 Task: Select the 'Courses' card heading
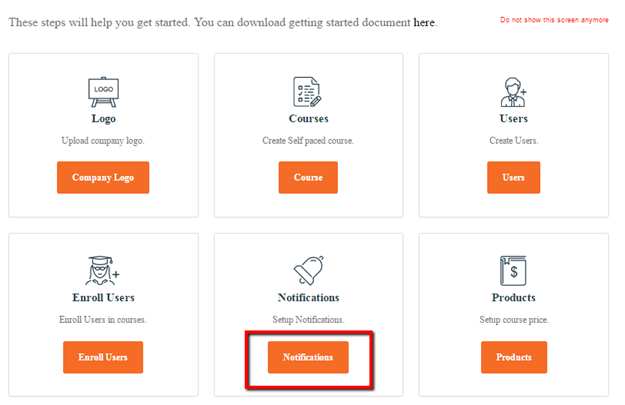pos(309,118)
